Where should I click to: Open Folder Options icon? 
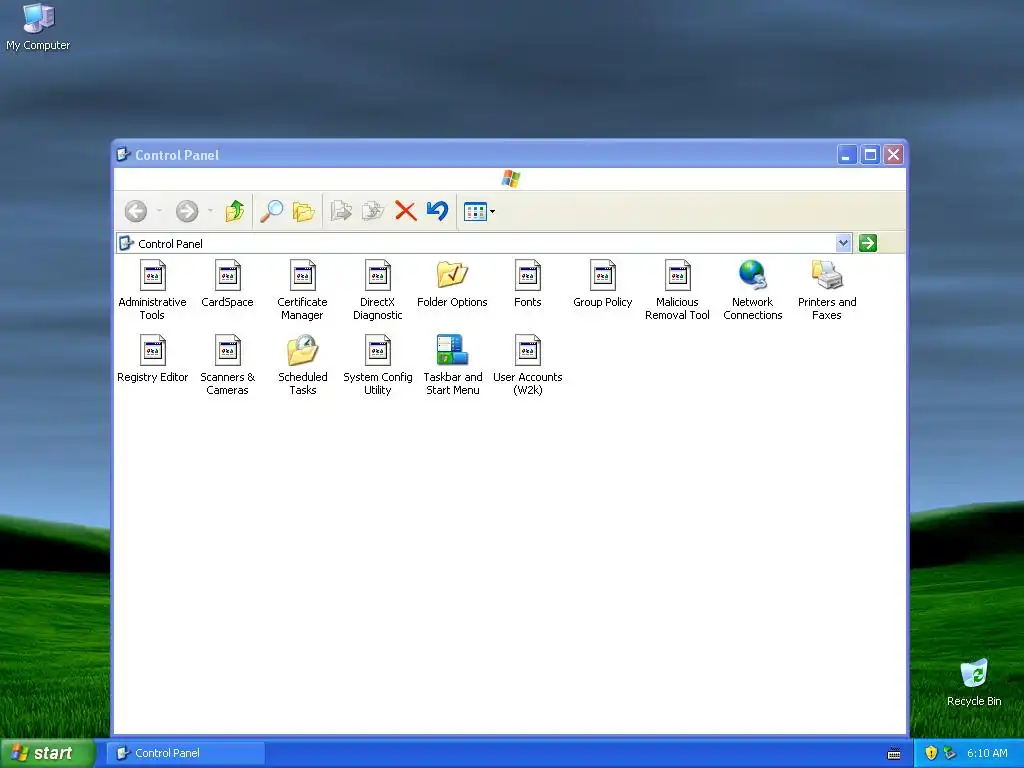[x=452, y=275]
